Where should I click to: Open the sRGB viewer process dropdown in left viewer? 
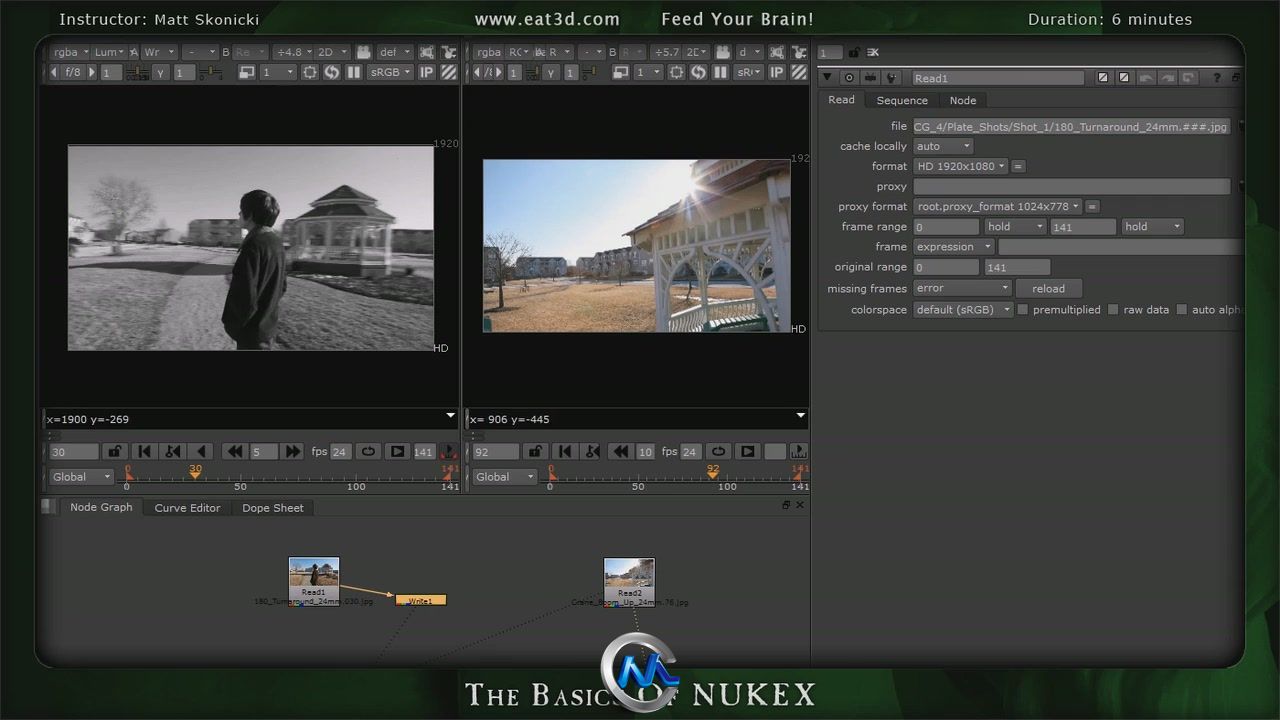(x=390, y=72)
